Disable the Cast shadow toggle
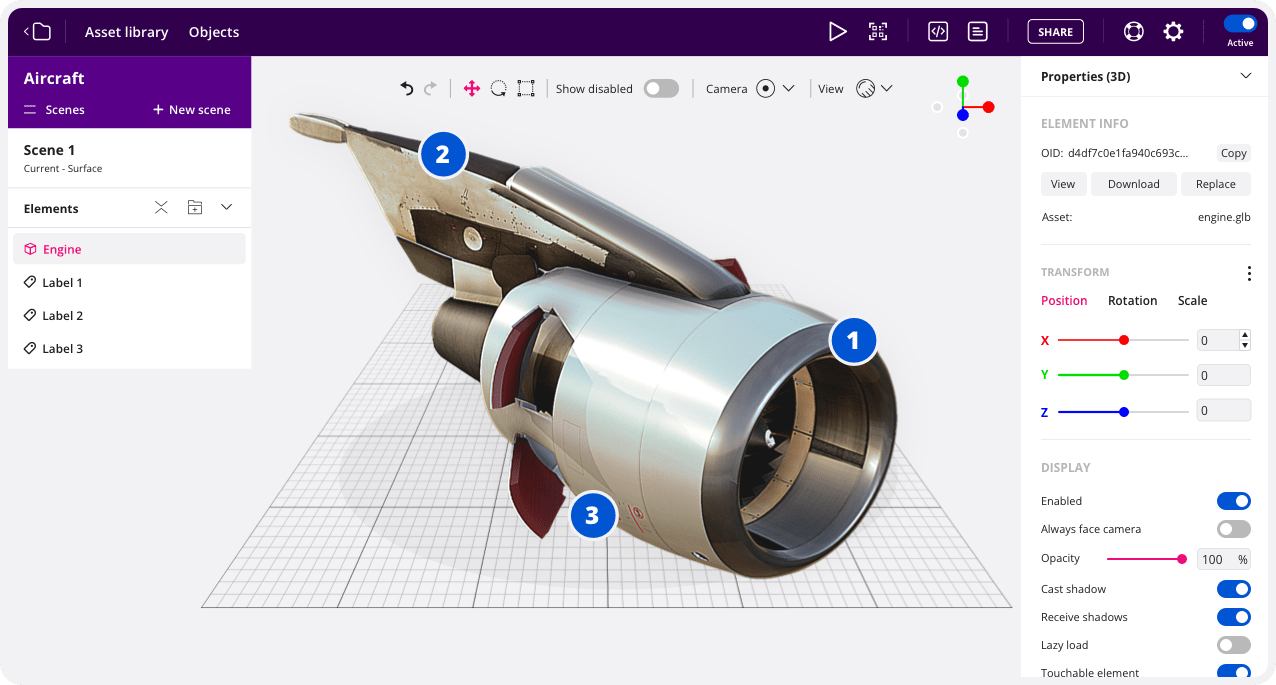The image size is (1276, 685). pyautogui.click(x=1233, y=589)
